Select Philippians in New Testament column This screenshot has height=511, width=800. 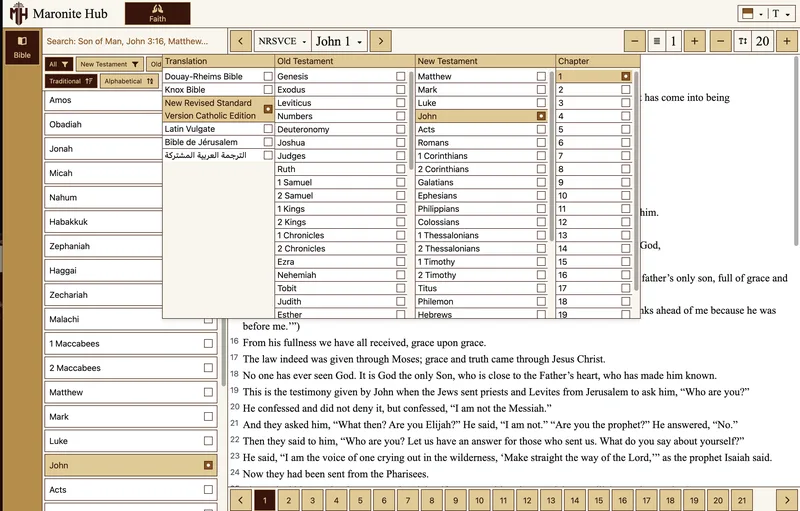pos(481,209)
